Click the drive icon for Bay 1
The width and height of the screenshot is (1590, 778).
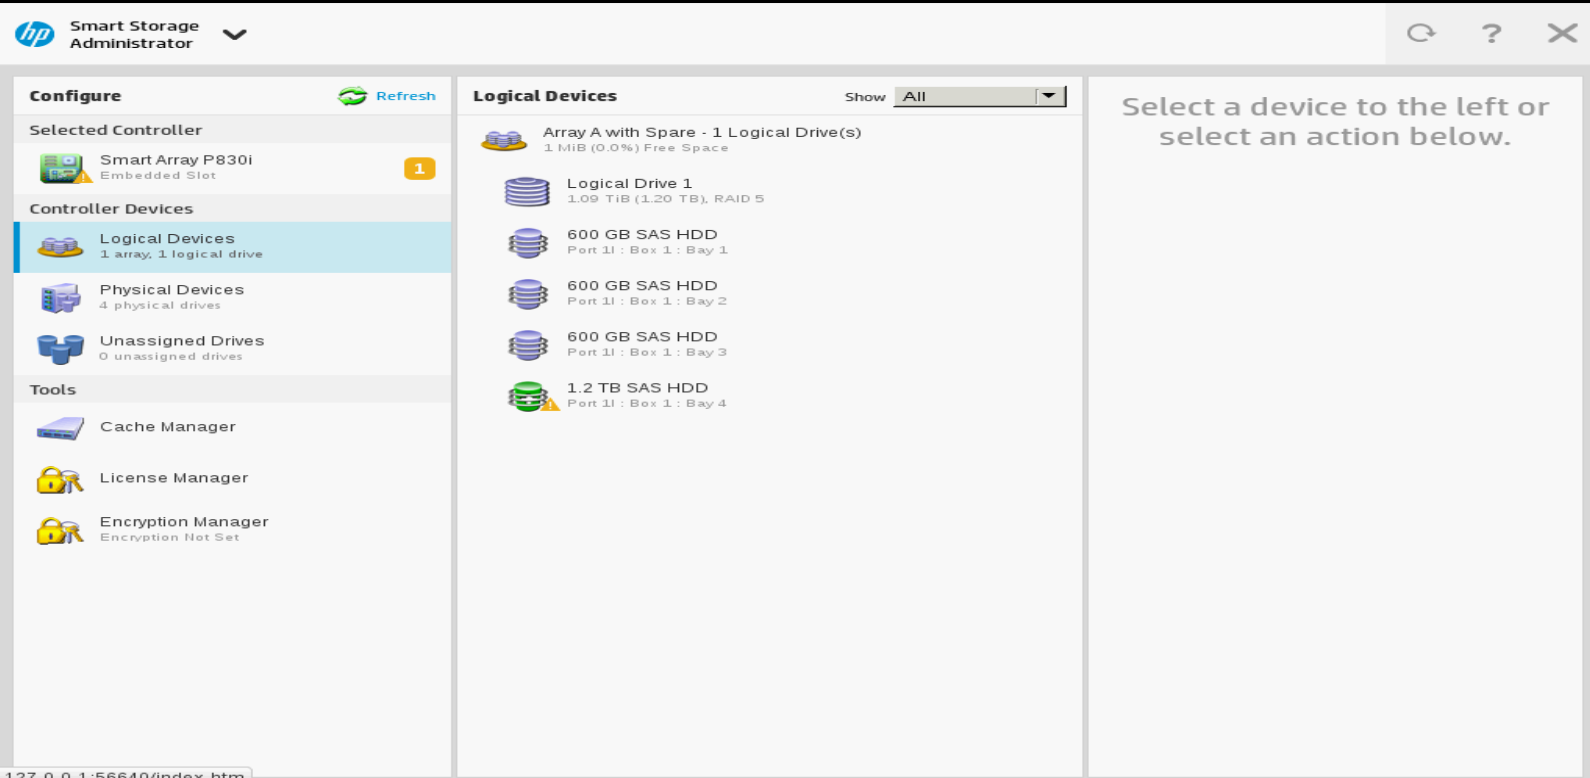(x=528, y=243)
